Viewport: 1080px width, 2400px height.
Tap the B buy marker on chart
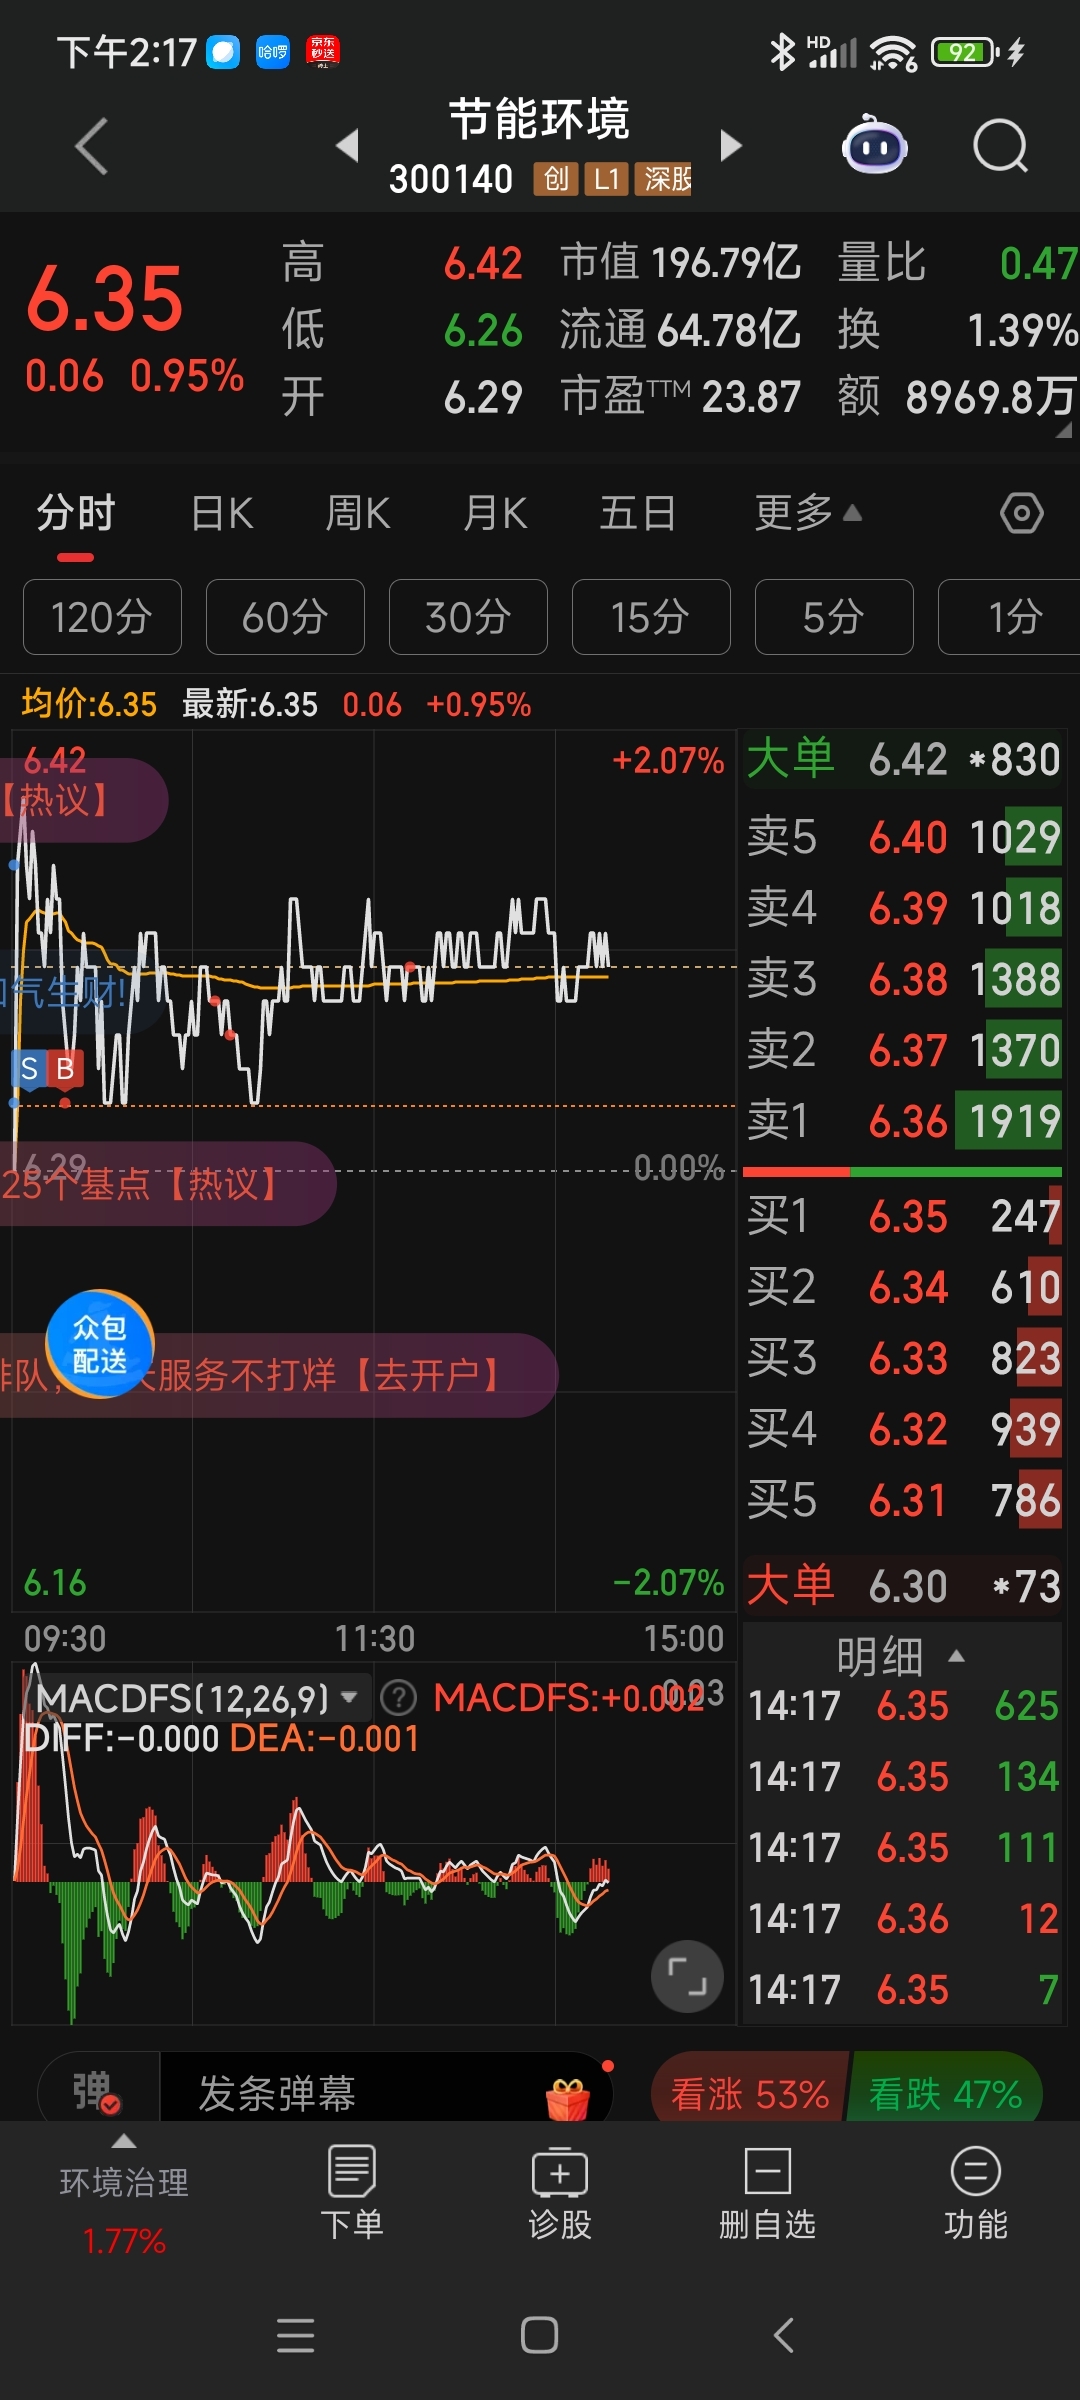[x=65, y=1069]
